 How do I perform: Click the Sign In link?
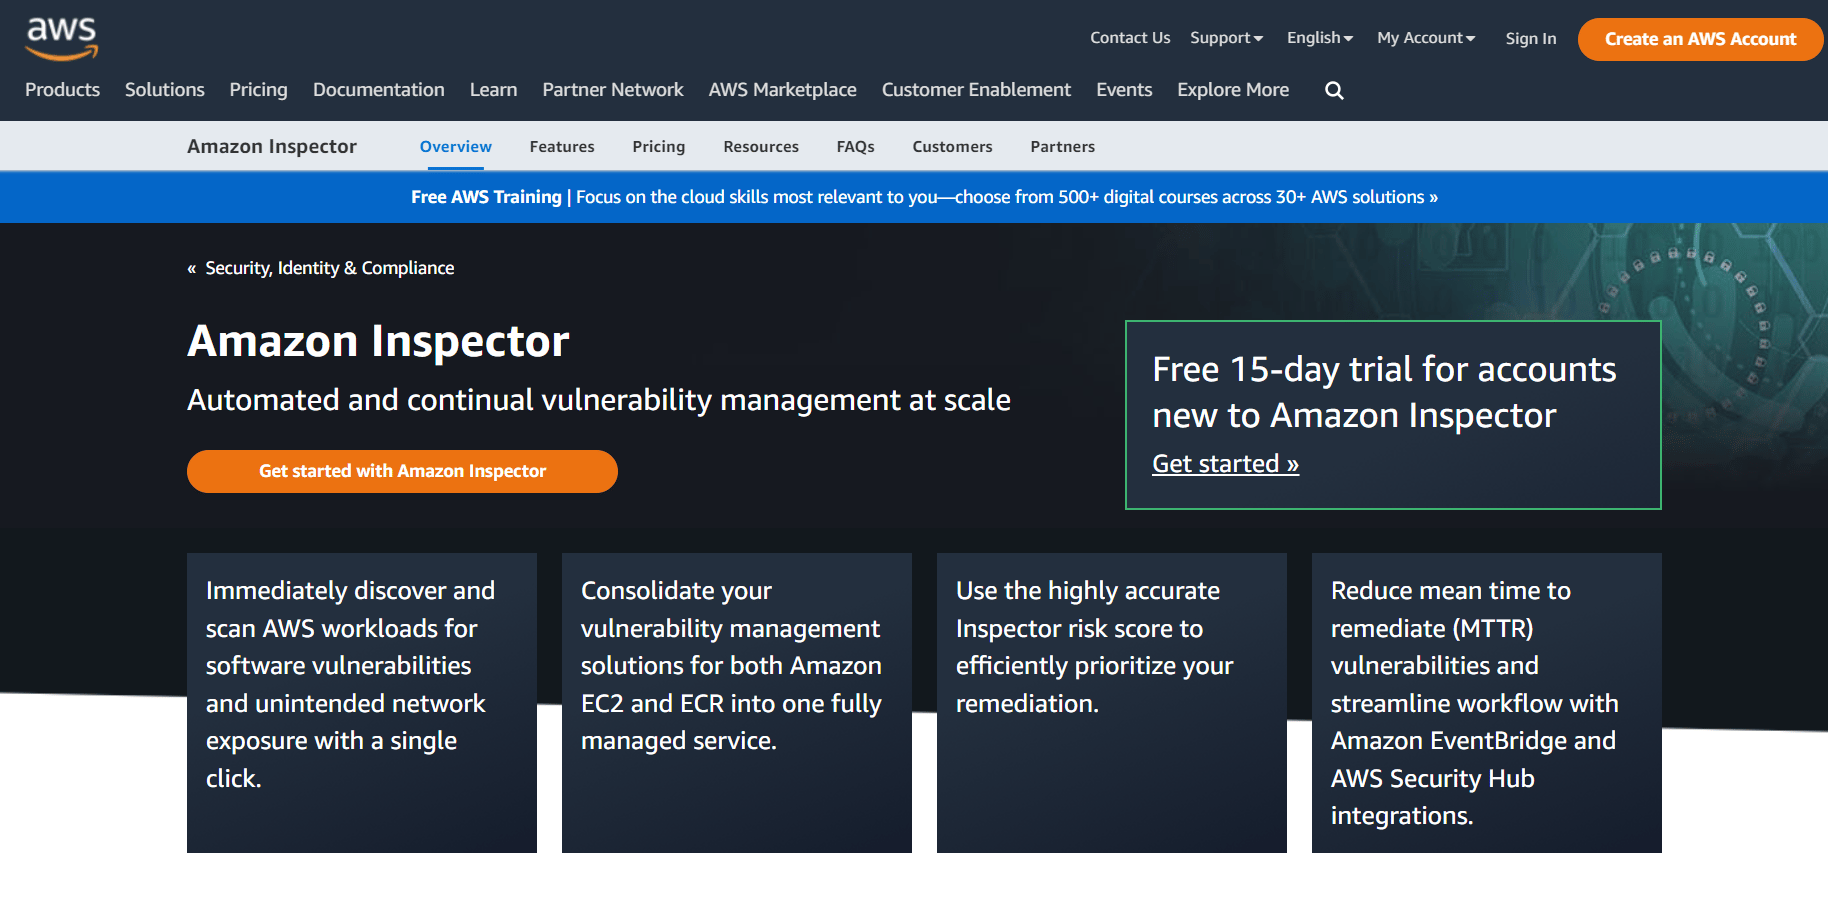(x=1531, y=39)
